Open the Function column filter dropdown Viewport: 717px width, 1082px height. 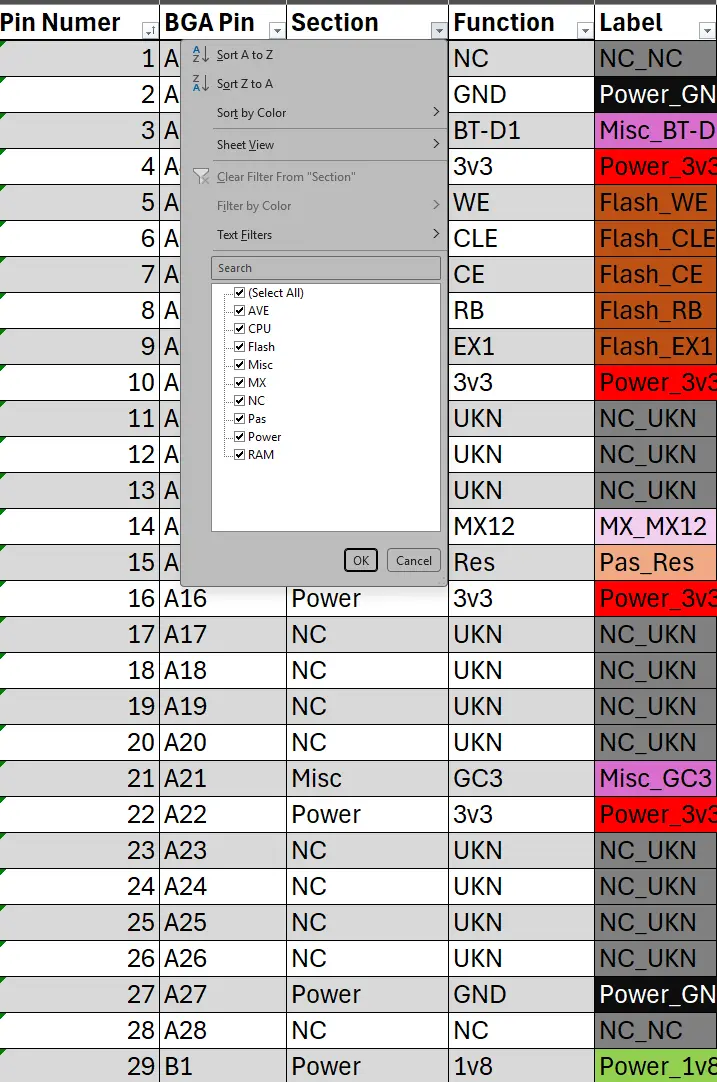click(x=585, y=30)
